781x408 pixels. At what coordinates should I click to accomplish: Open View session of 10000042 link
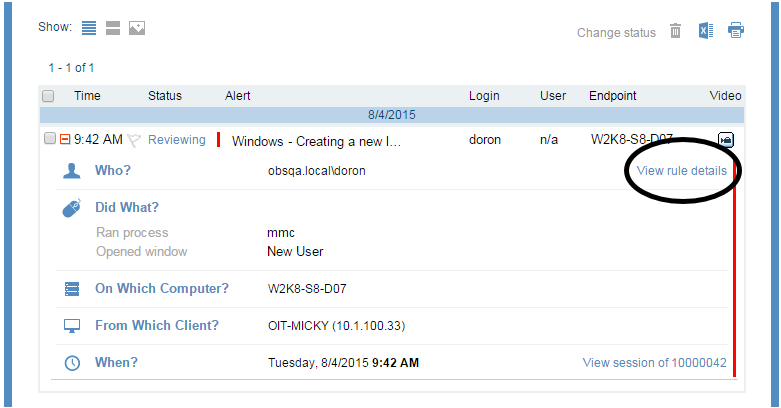point(654,362)
